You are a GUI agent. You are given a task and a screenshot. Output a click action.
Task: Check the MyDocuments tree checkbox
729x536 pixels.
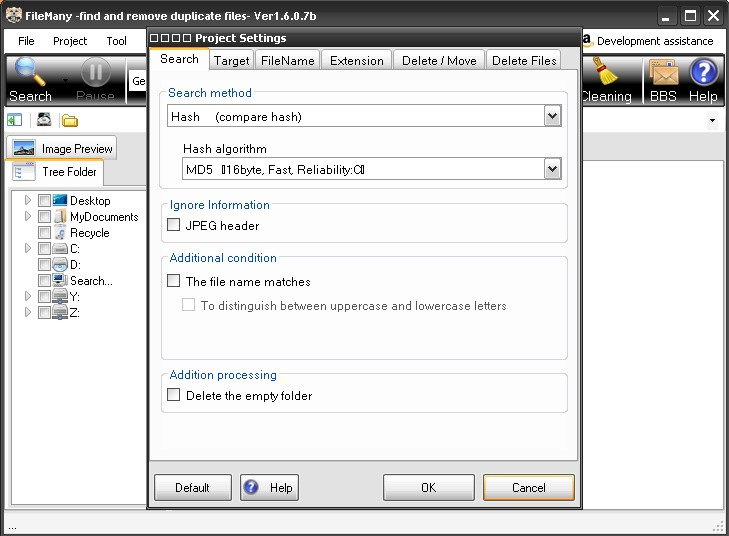pyautogui.click(x=44, y=217)
